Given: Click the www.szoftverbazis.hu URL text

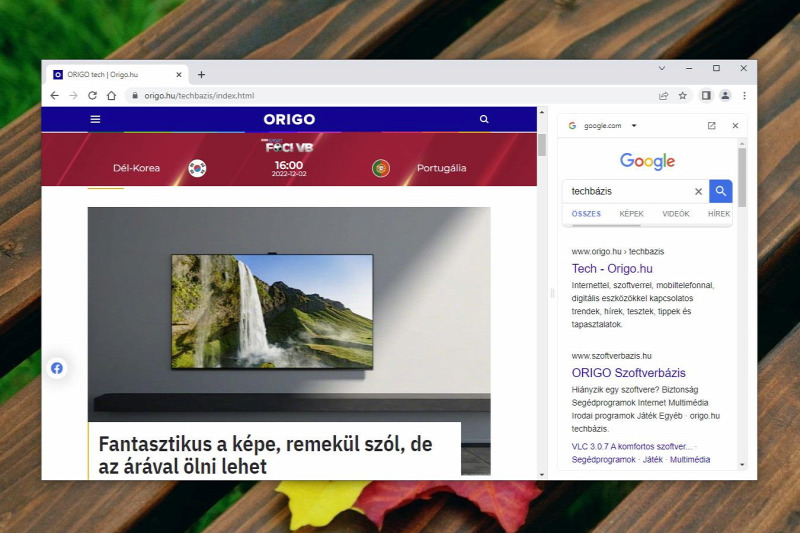Looking at the screenshot, I should [611, 356].
